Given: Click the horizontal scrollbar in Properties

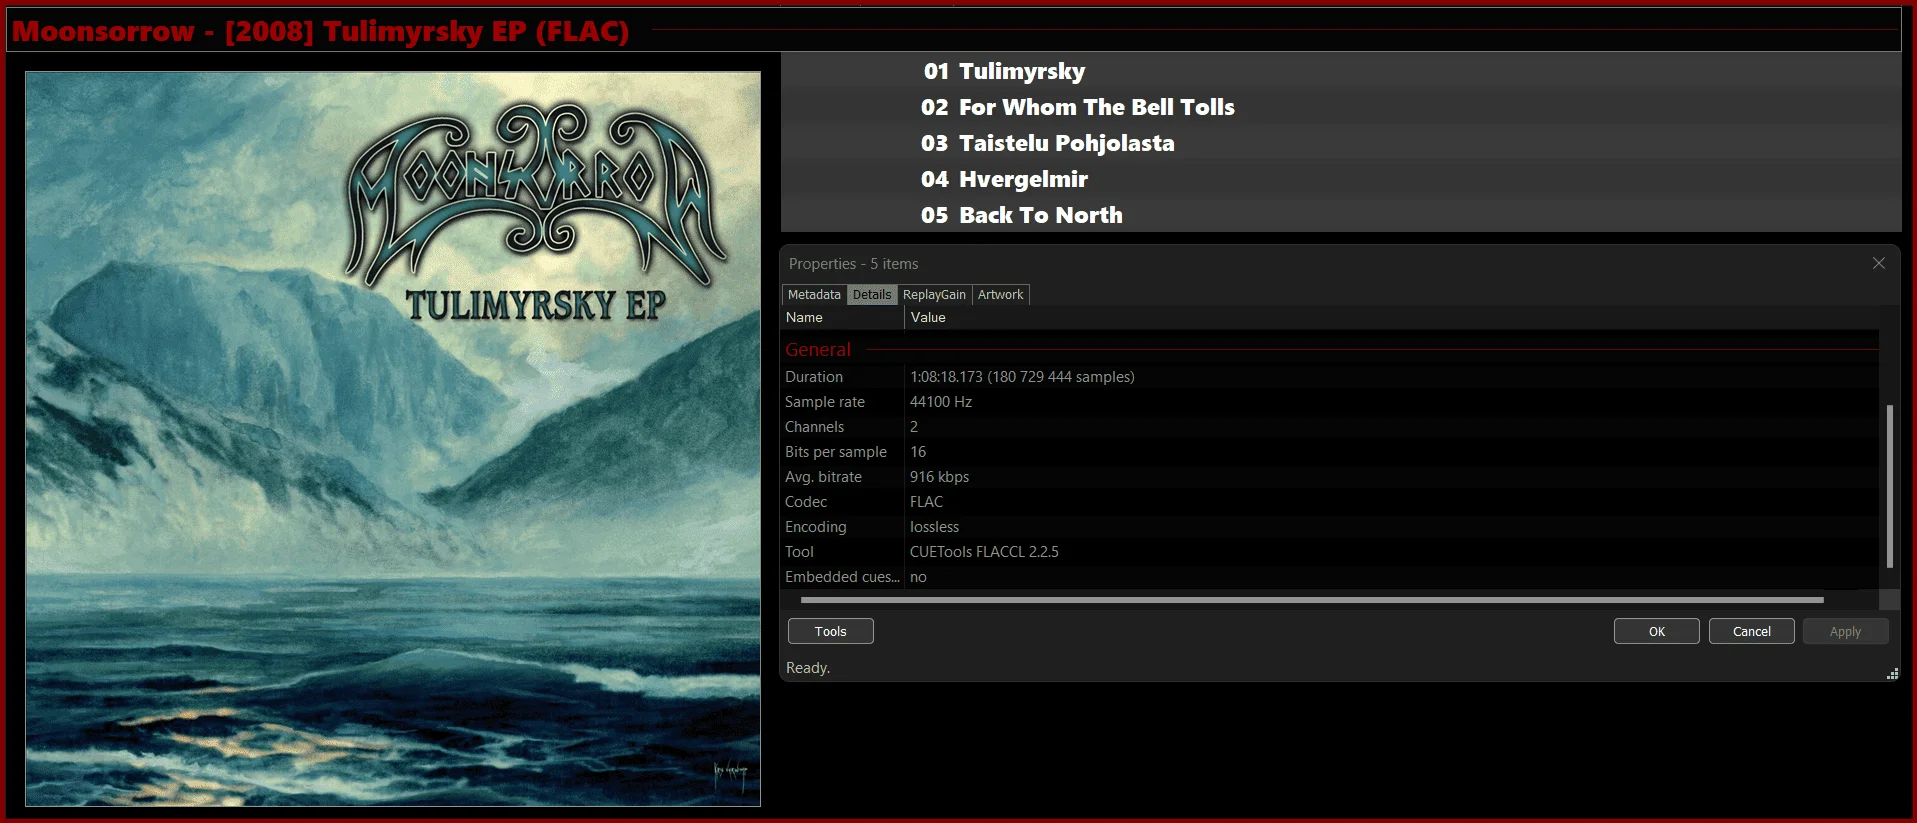Looking at the screenshot, I should point(1312,600).
